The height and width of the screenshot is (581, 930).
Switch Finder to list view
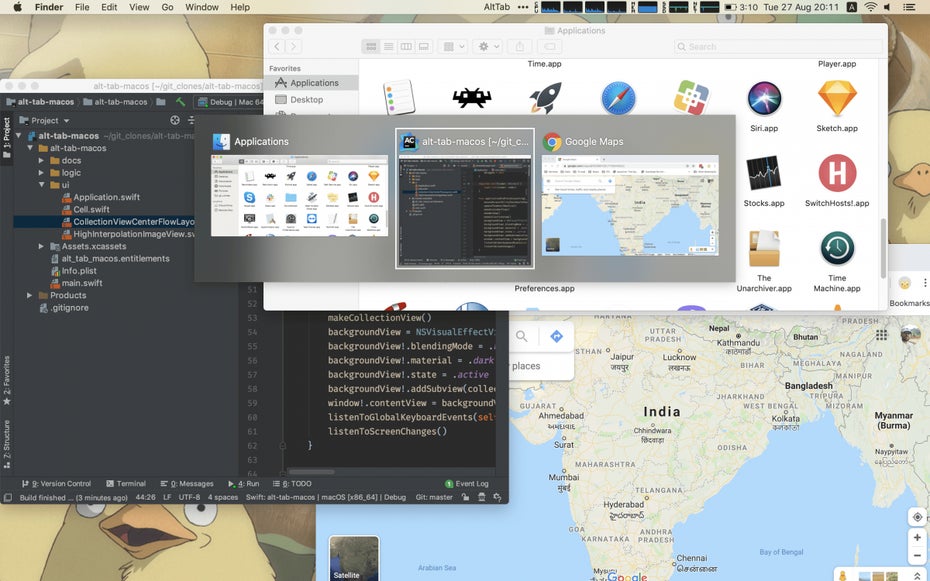coord(388,47)
